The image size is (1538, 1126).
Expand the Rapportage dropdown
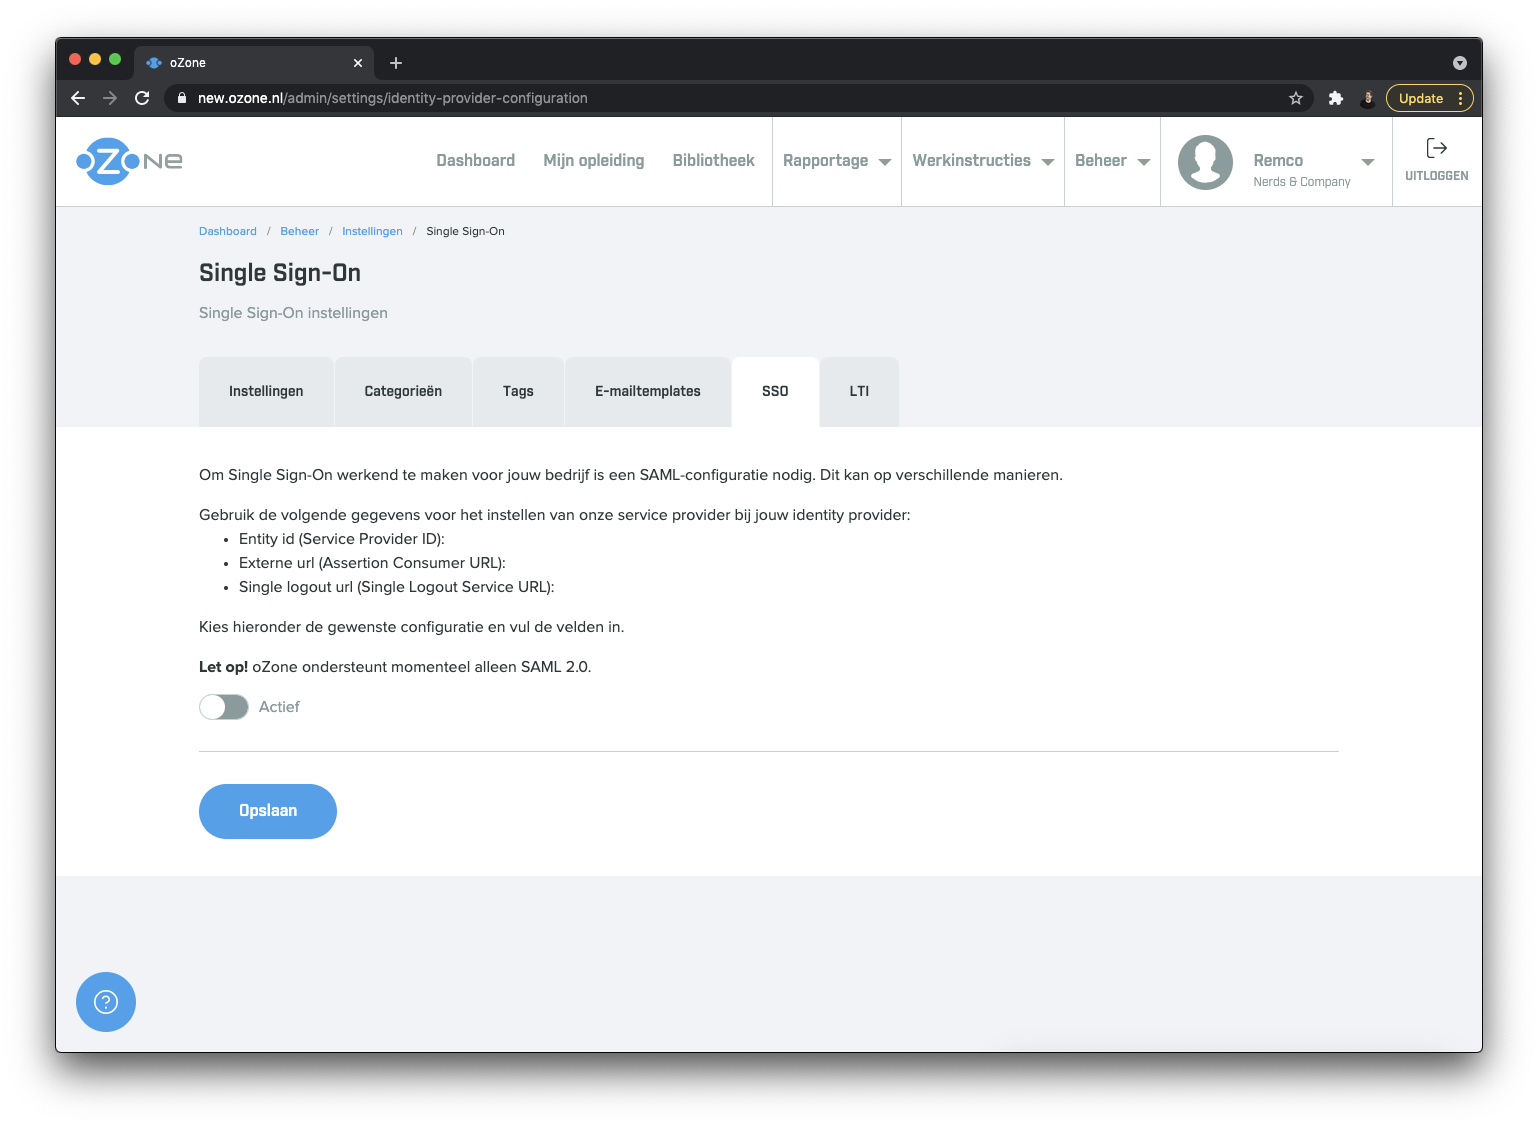click(836, 161)
